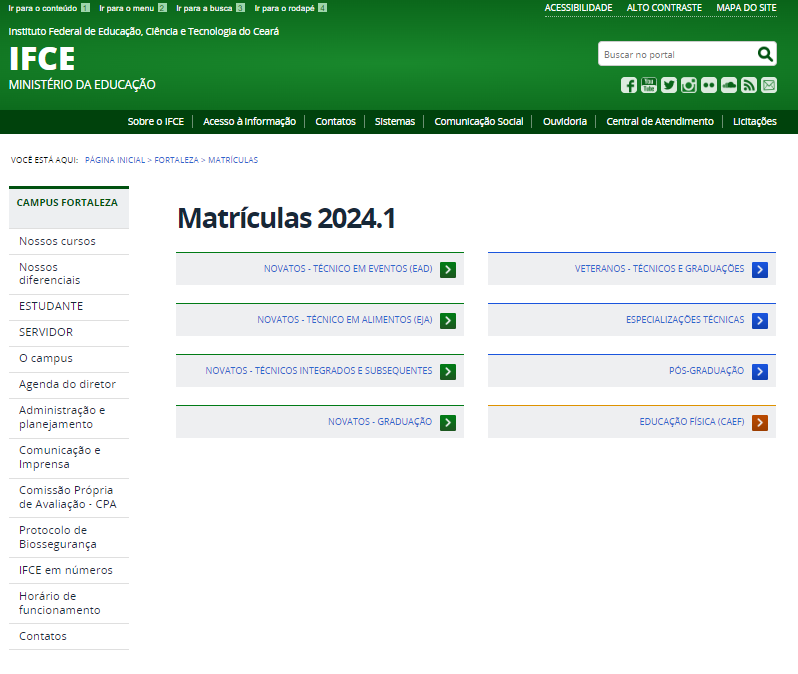Viewport: 798px width, 674px height.
Task: Click the blue arrow beside Pós-Graduação
Action: pyautogui.click(x=760, y=372)
